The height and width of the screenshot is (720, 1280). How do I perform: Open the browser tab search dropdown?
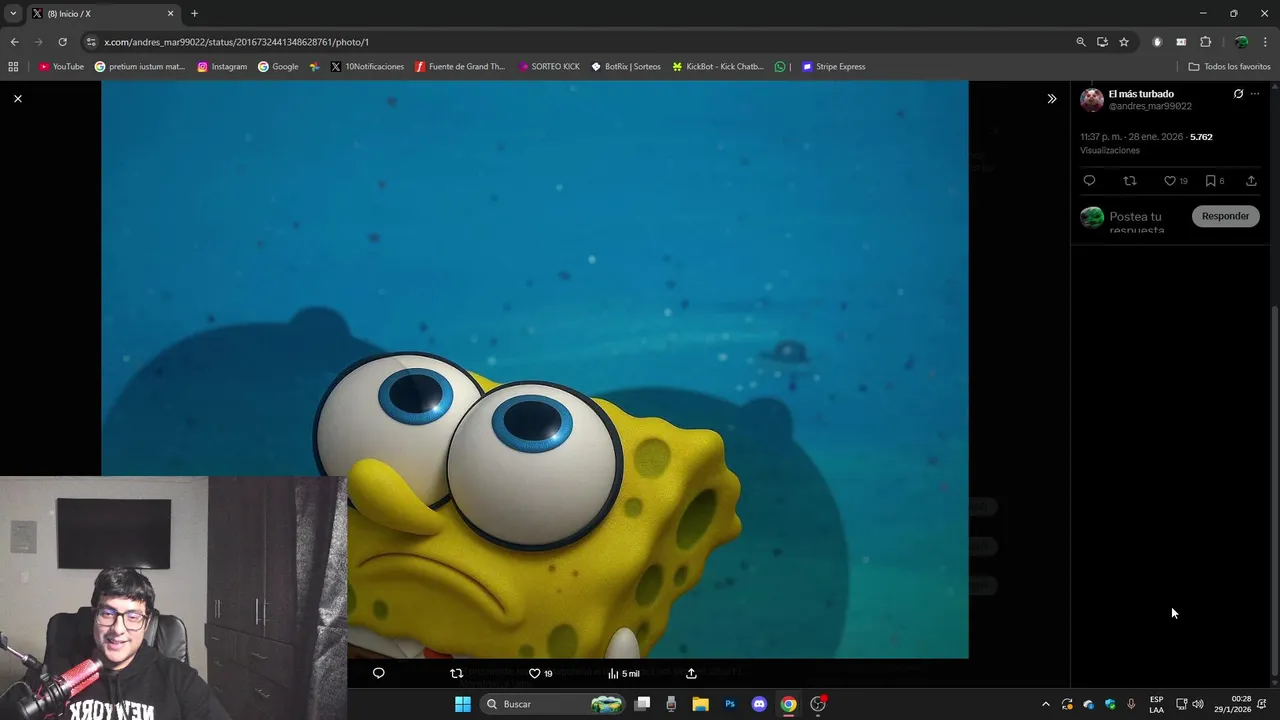coord(13,14)
